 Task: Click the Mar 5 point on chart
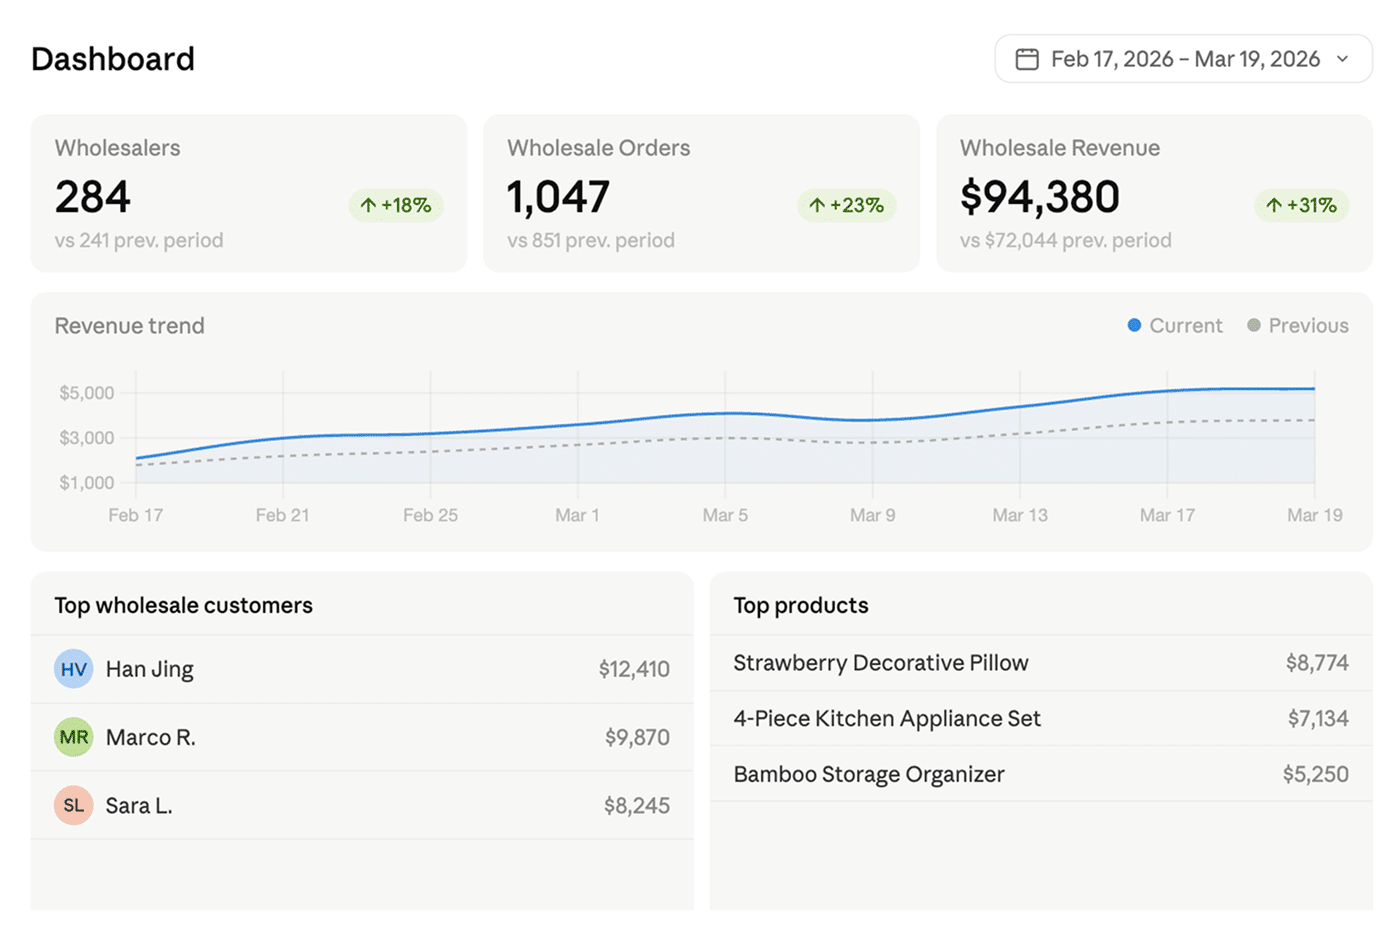coord(725,413)
